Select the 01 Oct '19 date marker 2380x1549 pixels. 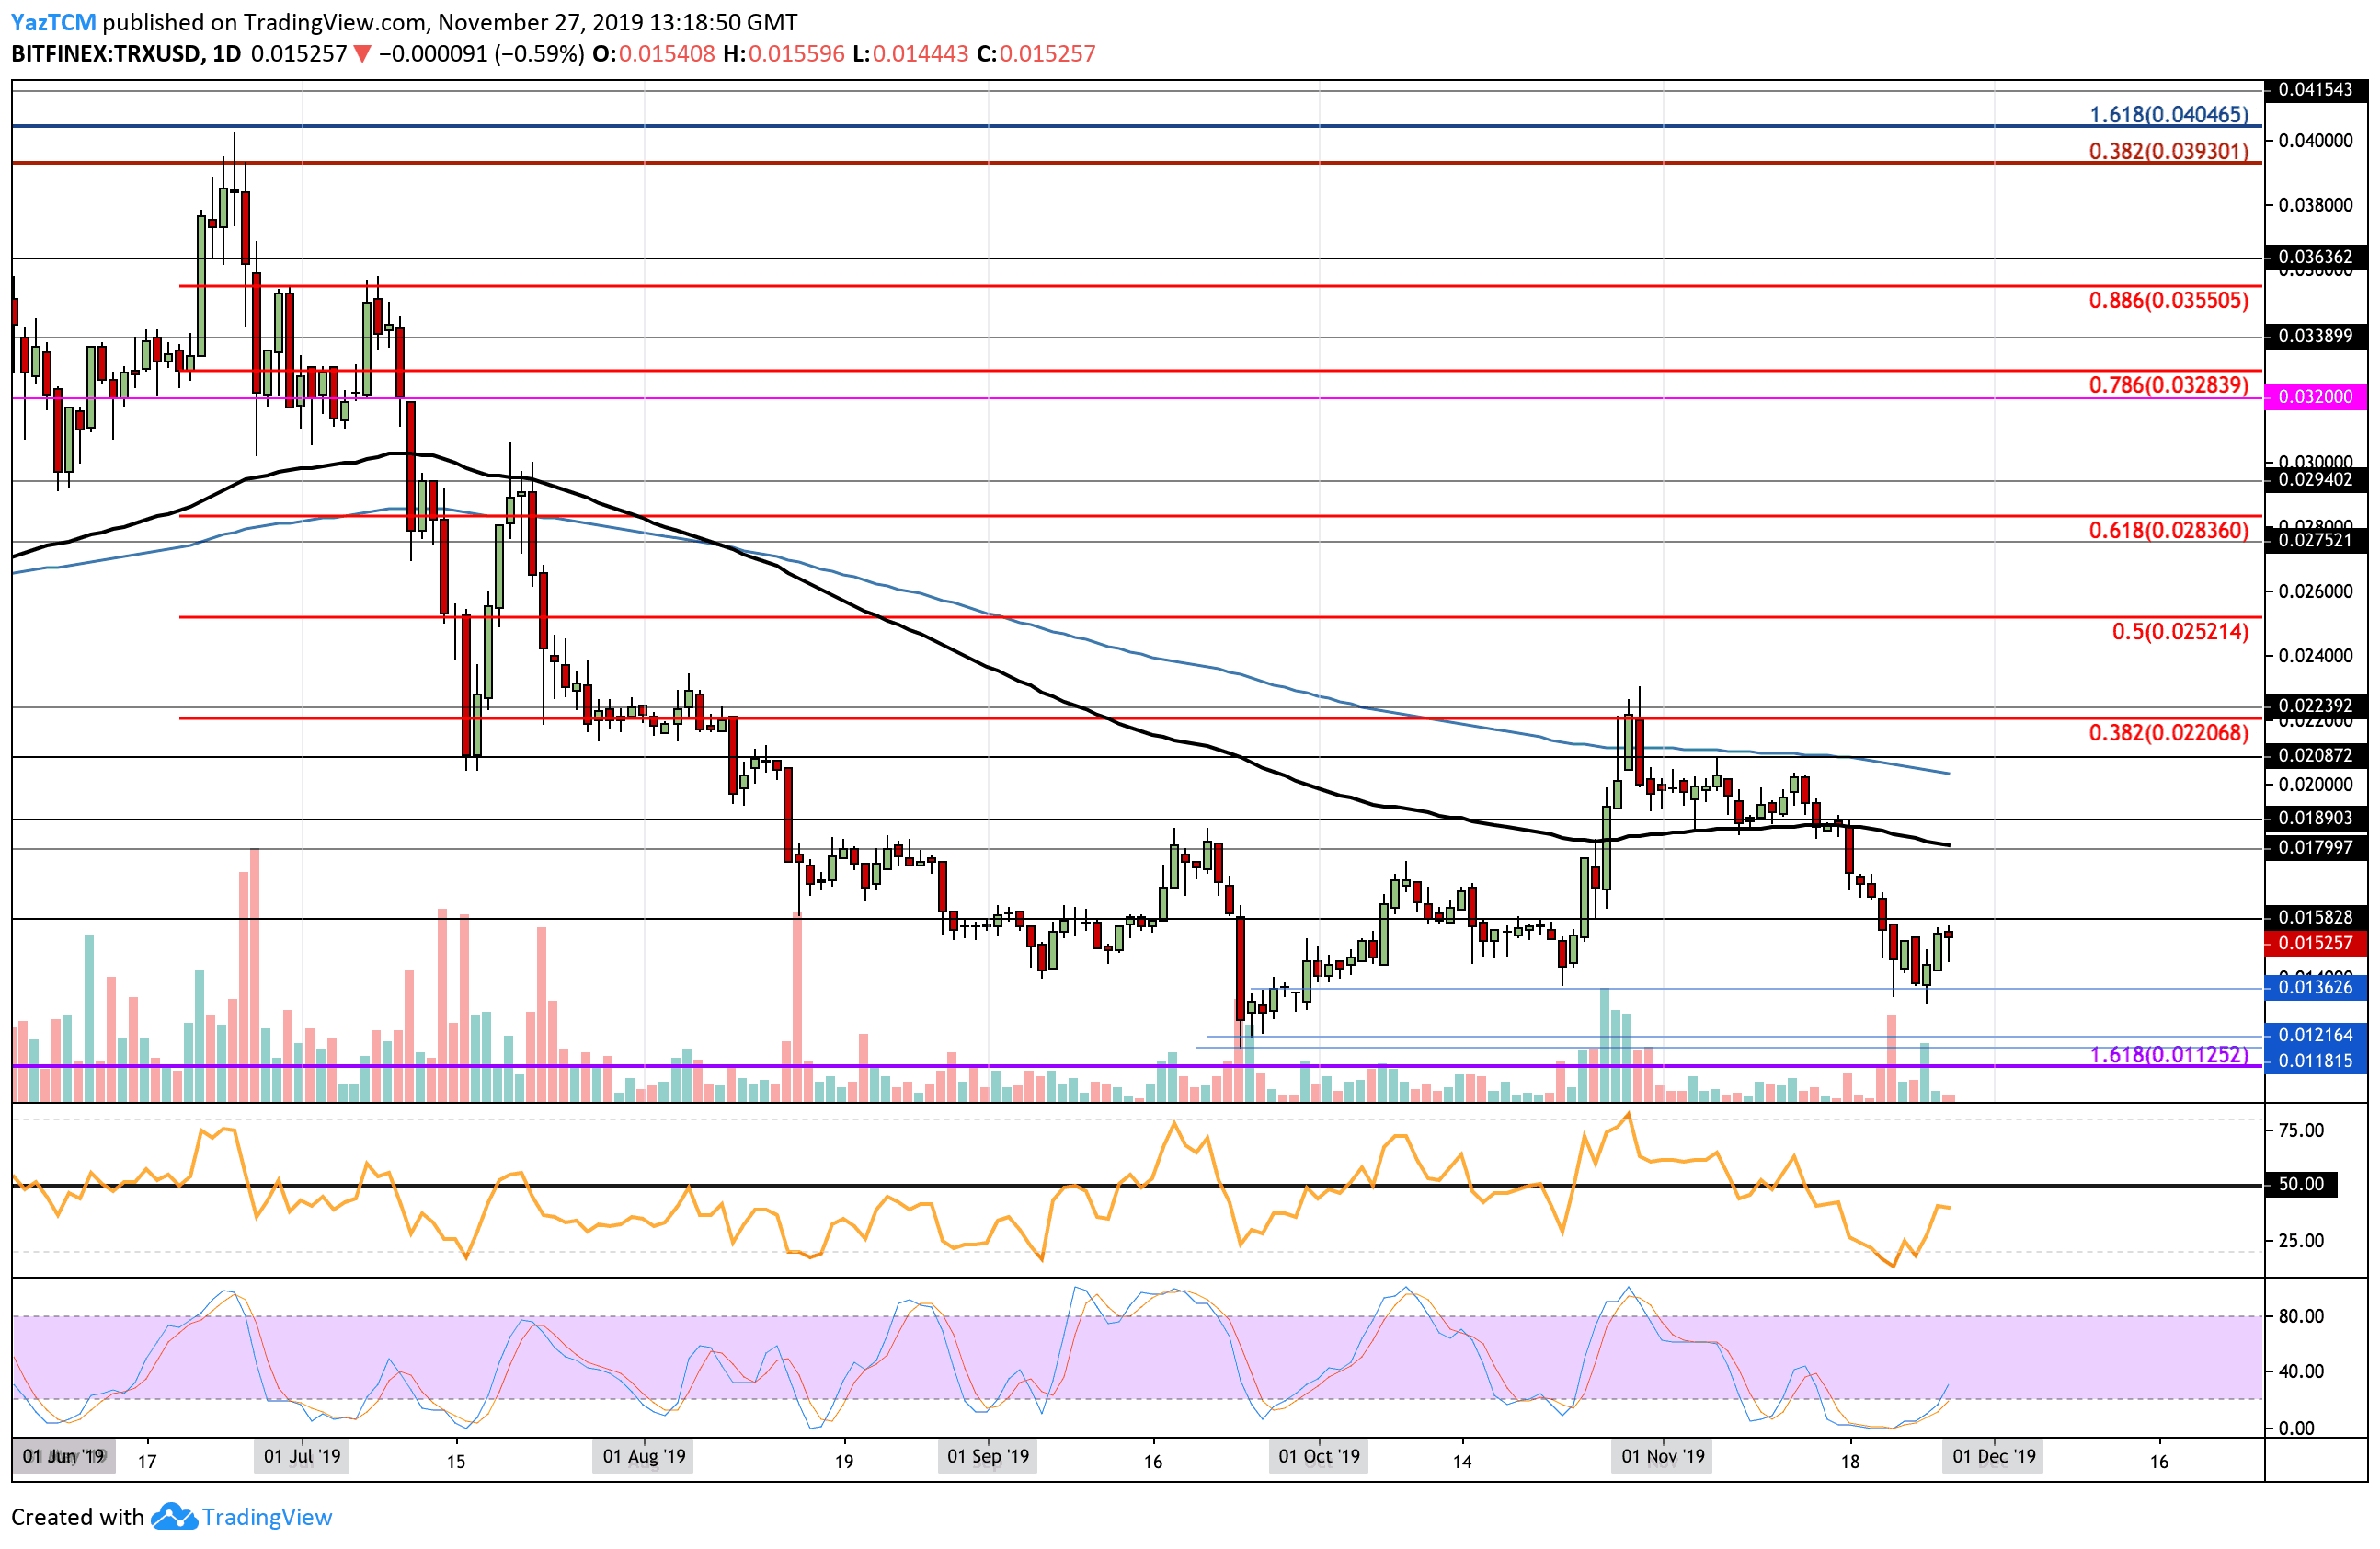[1320, 1456]
